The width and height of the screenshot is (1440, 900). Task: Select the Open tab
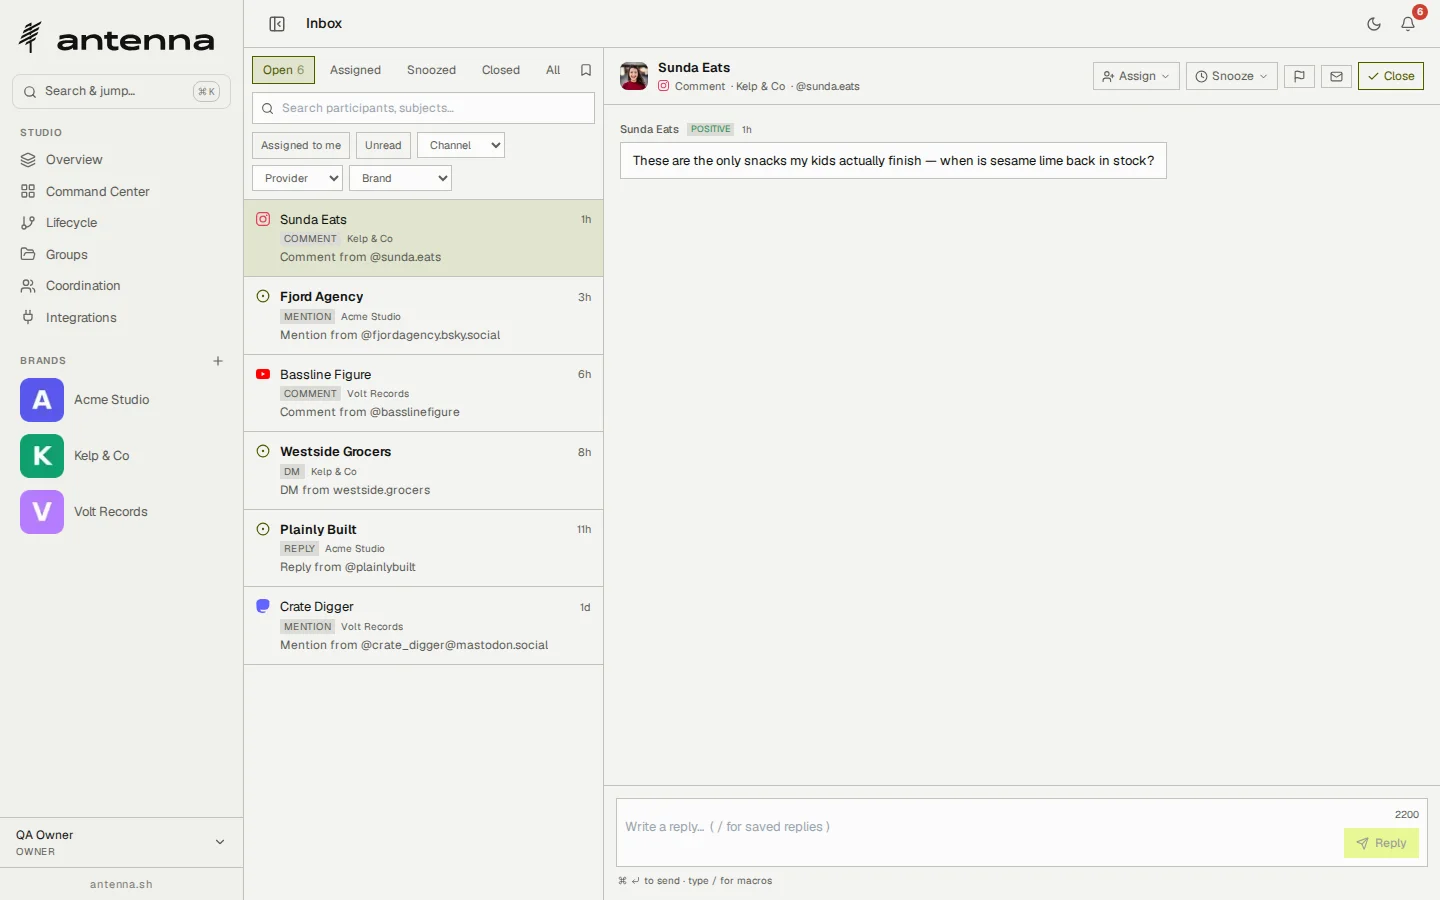(x=283, y=70)
